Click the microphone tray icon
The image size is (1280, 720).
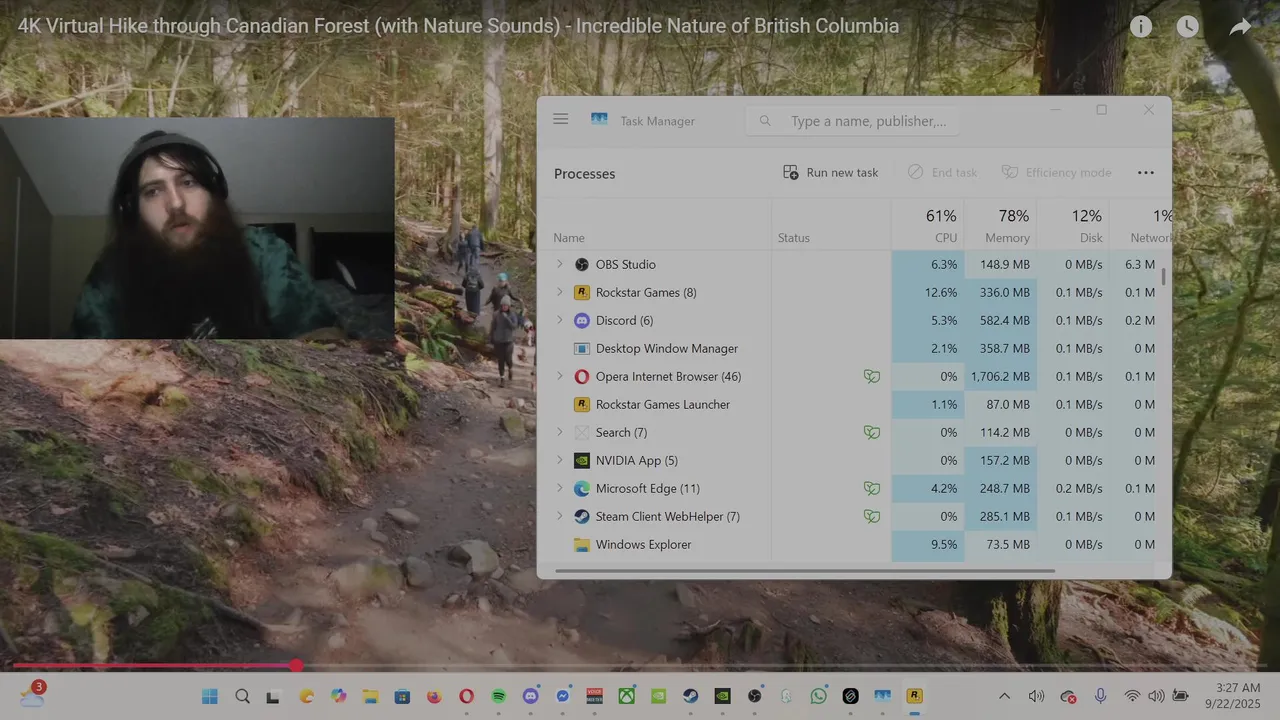pyautogui.click(x=1100, y=696)
